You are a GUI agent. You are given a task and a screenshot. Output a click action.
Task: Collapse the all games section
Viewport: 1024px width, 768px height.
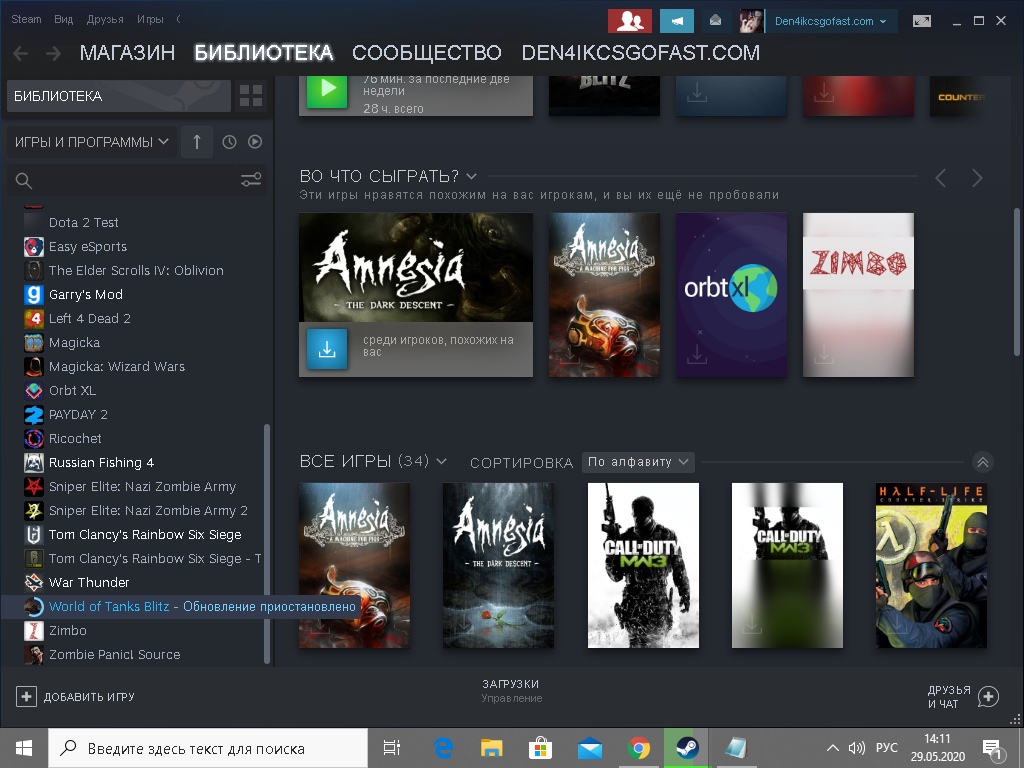point(982,462)
